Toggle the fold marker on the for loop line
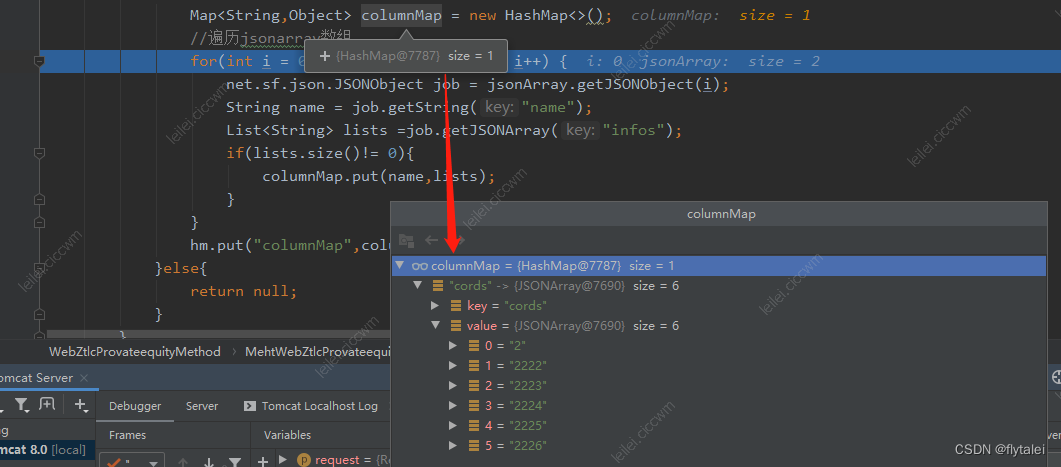Viewport: 1061px width, 467px height. pyautogui.click(x=39, y=62)
